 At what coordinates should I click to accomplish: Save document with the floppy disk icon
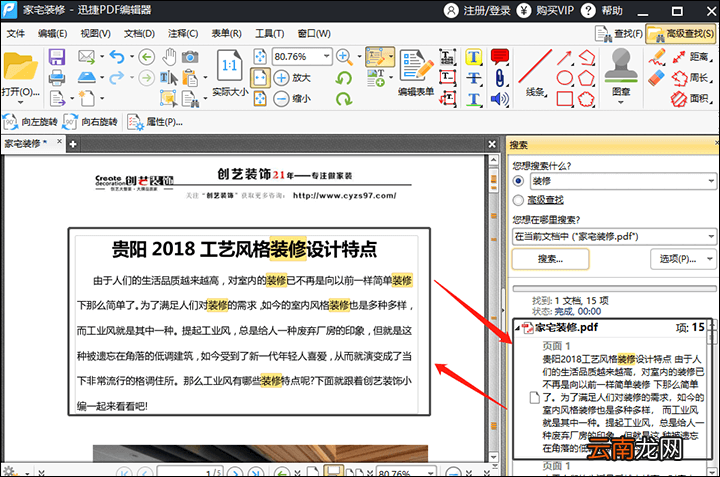coord(57,57)
